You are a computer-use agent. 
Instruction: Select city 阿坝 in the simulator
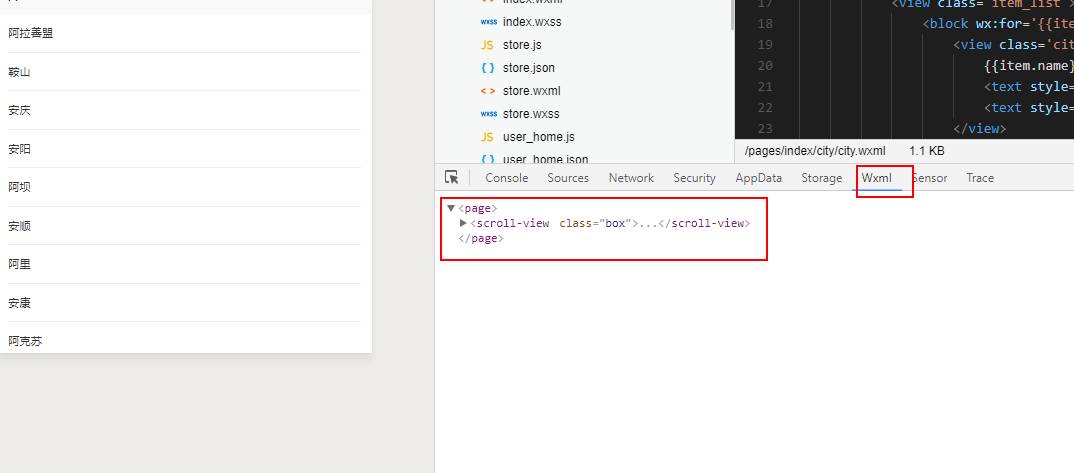19,187
